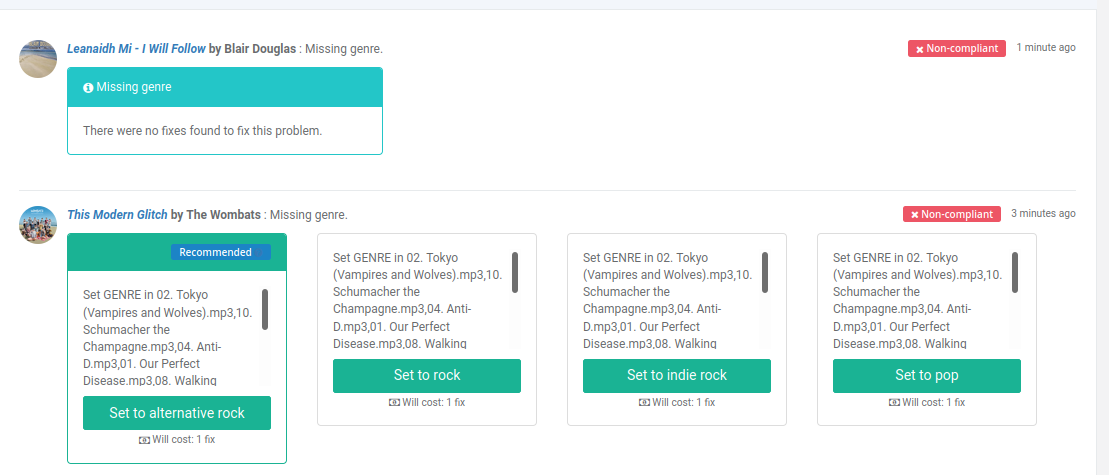Open the This Modern Glitch album link
The height and width of the screenshot is (475, 1109).
117,214
